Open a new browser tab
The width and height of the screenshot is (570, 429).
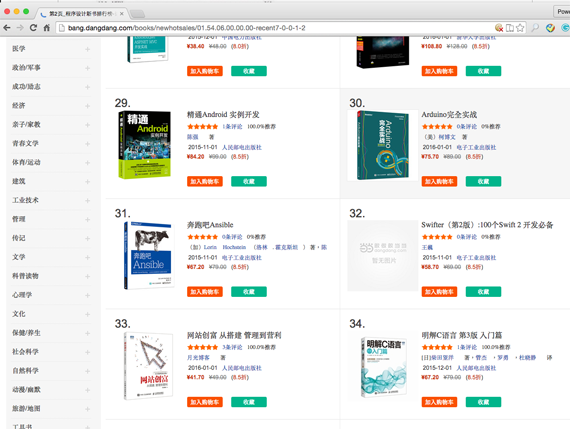137,14
